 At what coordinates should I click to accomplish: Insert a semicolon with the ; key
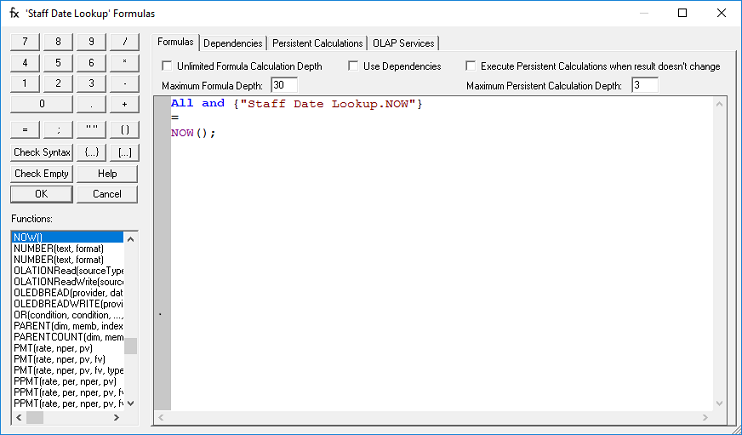[x=59, y=130]
